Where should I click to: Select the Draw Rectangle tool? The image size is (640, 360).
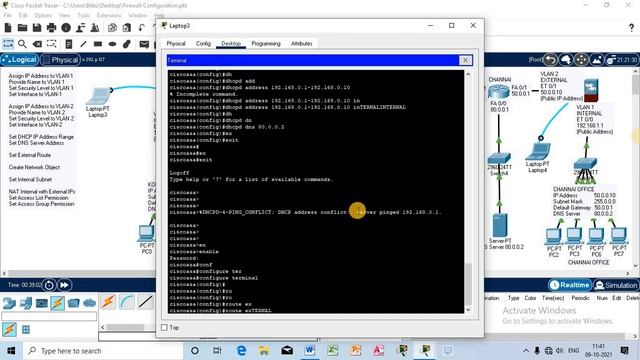coord(98,44)
